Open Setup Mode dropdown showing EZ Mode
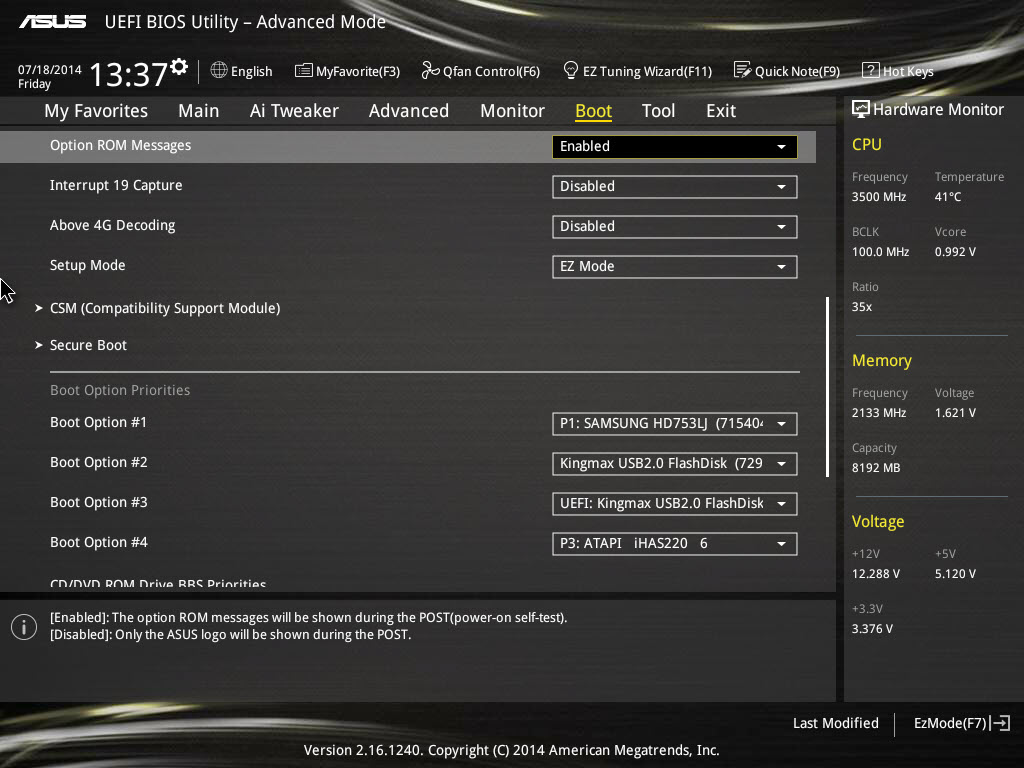Viewport: 1024px width, 768px height. point(675,266)
